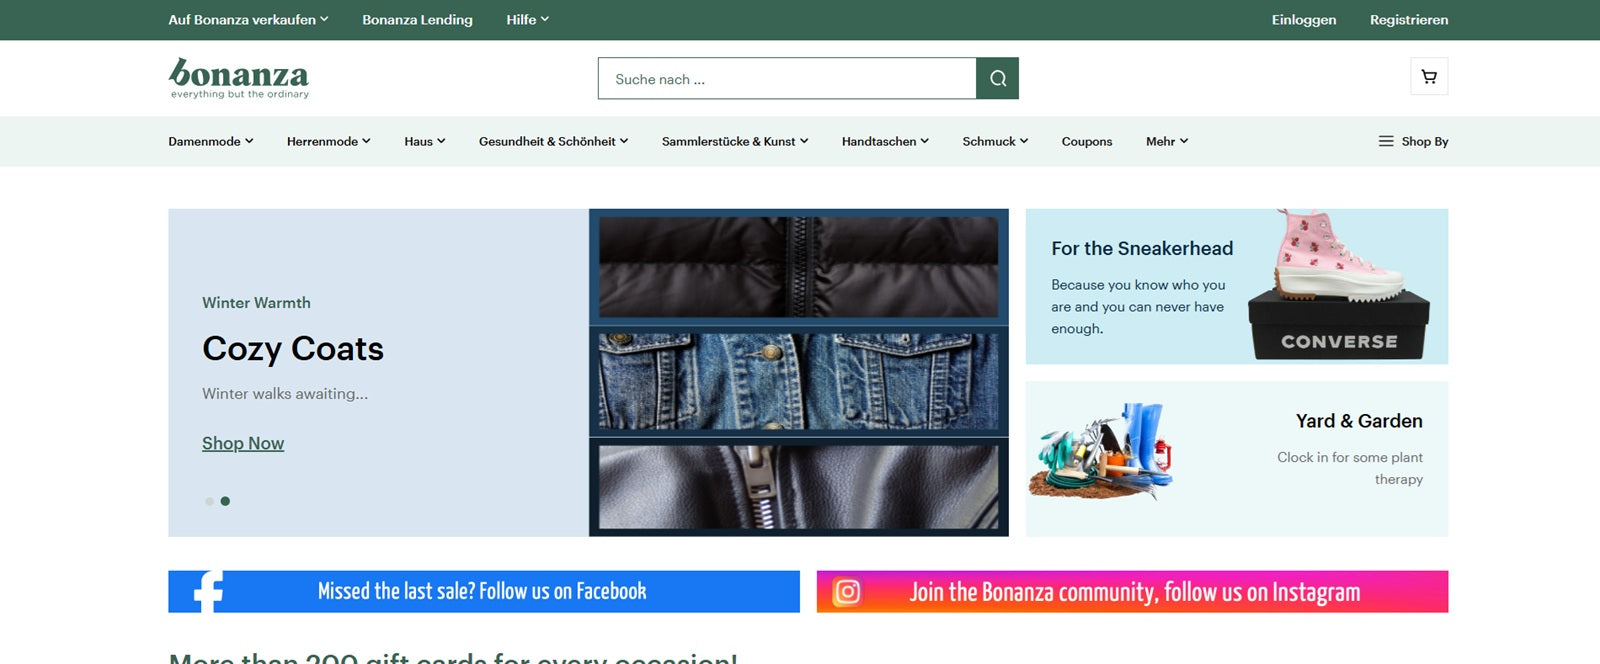
Task: Expand the Handtaschen category dropdown
Action: 885,141
